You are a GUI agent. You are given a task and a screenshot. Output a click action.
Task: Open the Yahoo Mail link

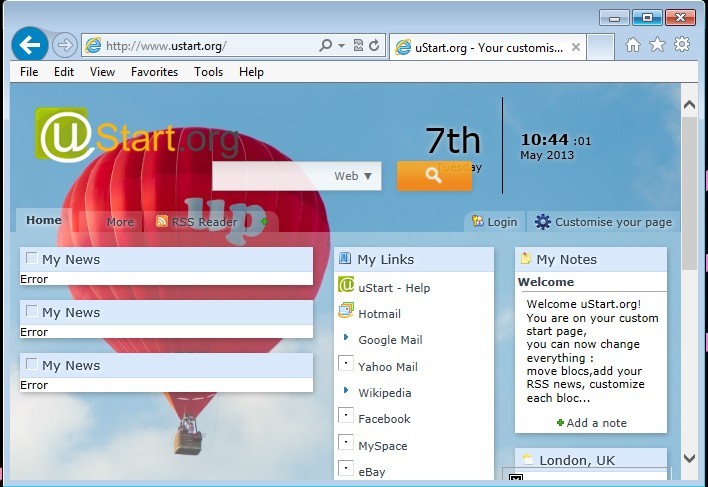point(387,366)
